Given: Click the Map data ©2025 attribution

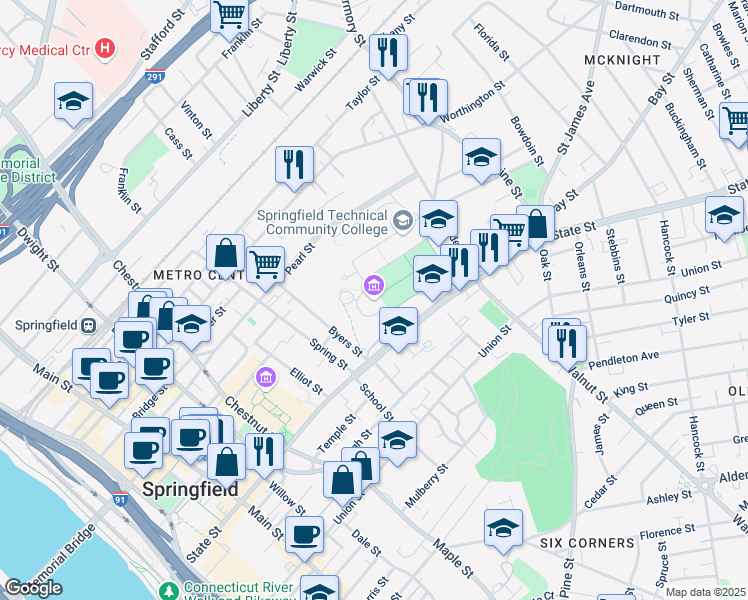Looking at the screenshot, I should click(x=706, y=592).
